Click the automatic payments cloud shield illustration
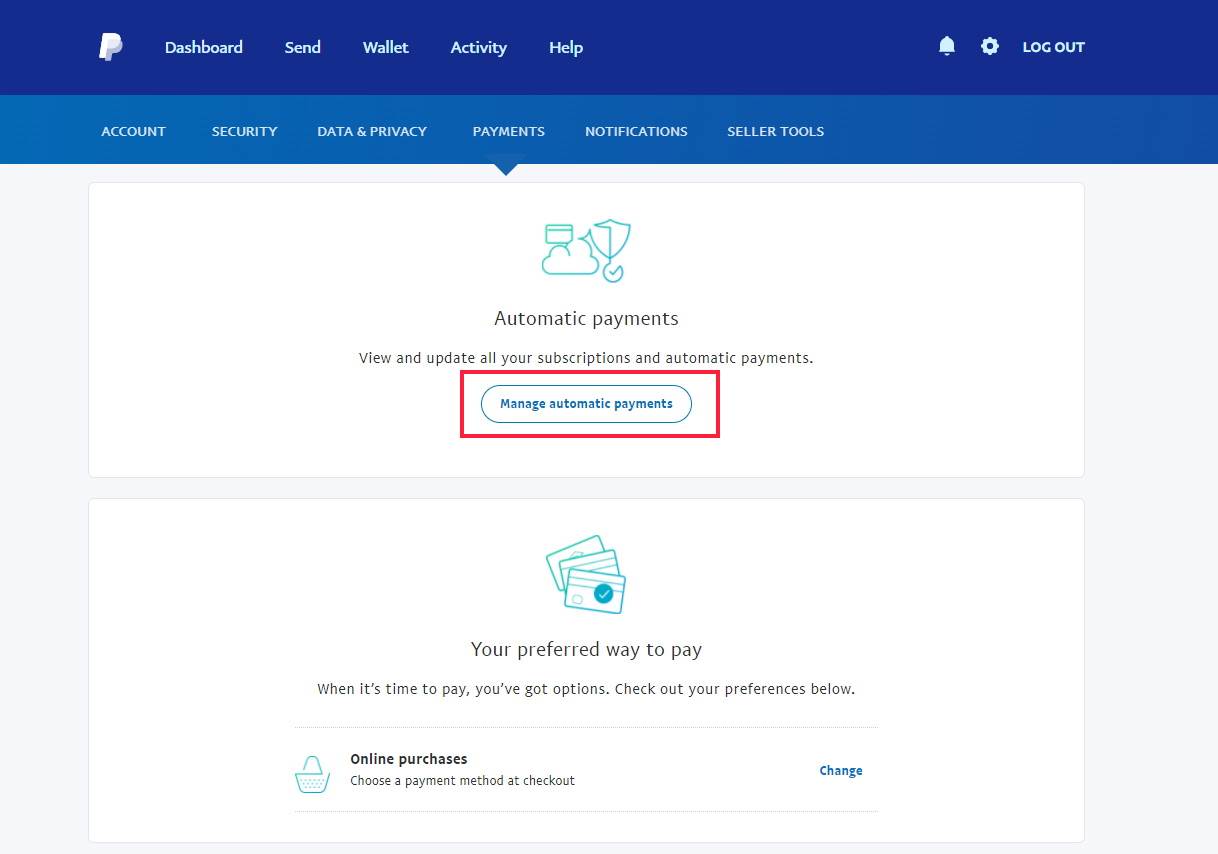This screenshot has width=1218, height=854. (586, 251)
